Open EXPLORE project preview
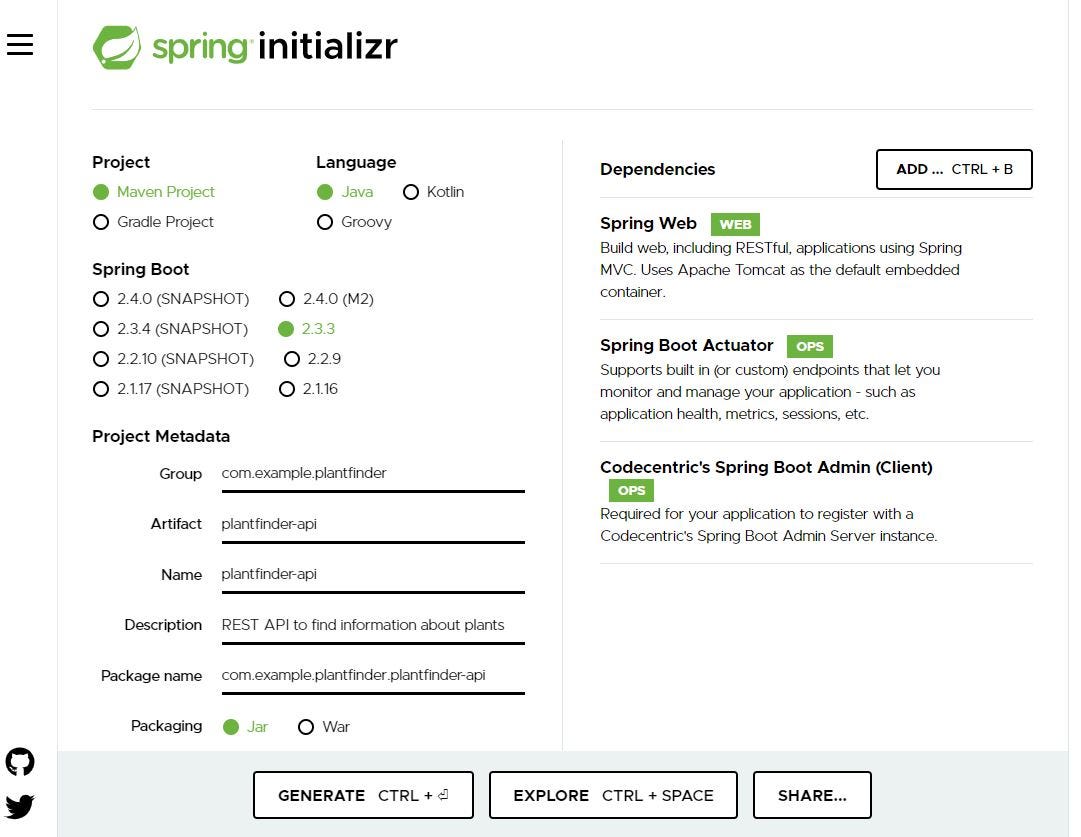The width and height of the screenshot is (1081, 837). pos(613,795)
